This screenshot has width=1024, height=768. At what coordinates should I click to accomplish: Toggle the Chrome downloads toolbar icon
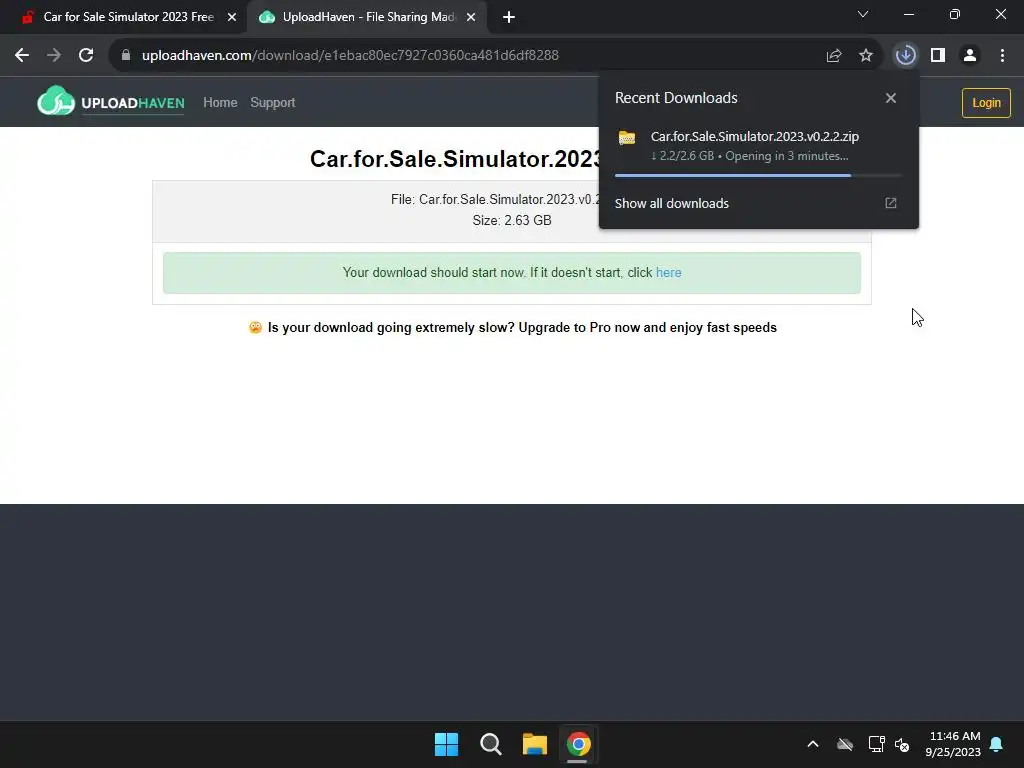click(906, 56)
